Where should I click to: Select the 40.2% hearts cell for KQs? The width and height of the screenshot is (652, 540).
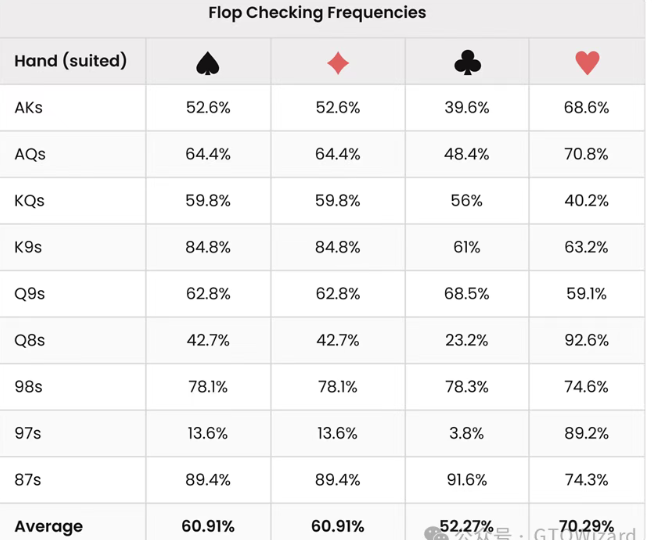587,201
